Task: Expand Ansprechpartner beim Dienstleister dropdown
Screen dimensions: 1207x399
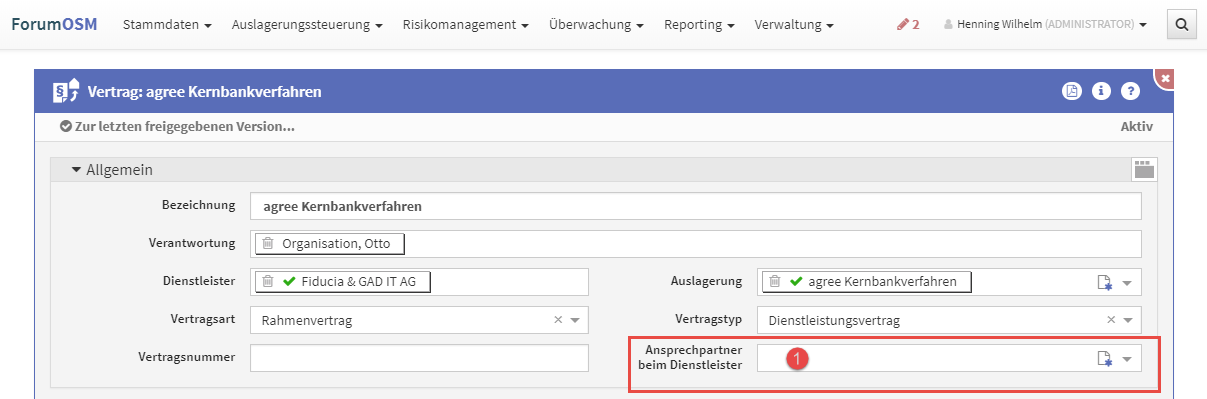Action: tap(1128, 359)
